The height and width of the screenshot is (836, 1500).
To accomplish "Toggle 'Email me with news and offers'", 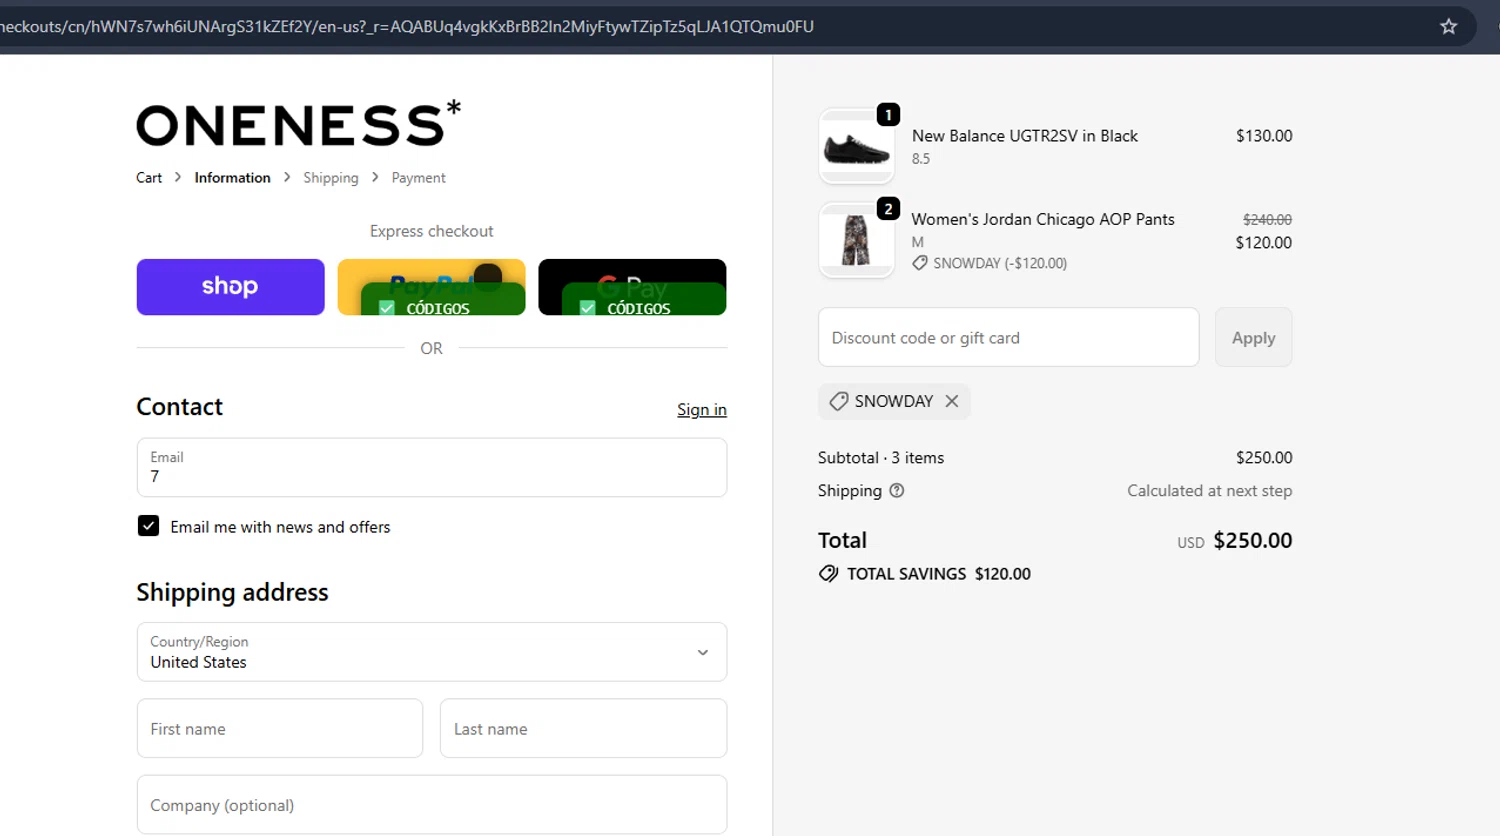I will (x=148, y=526).
